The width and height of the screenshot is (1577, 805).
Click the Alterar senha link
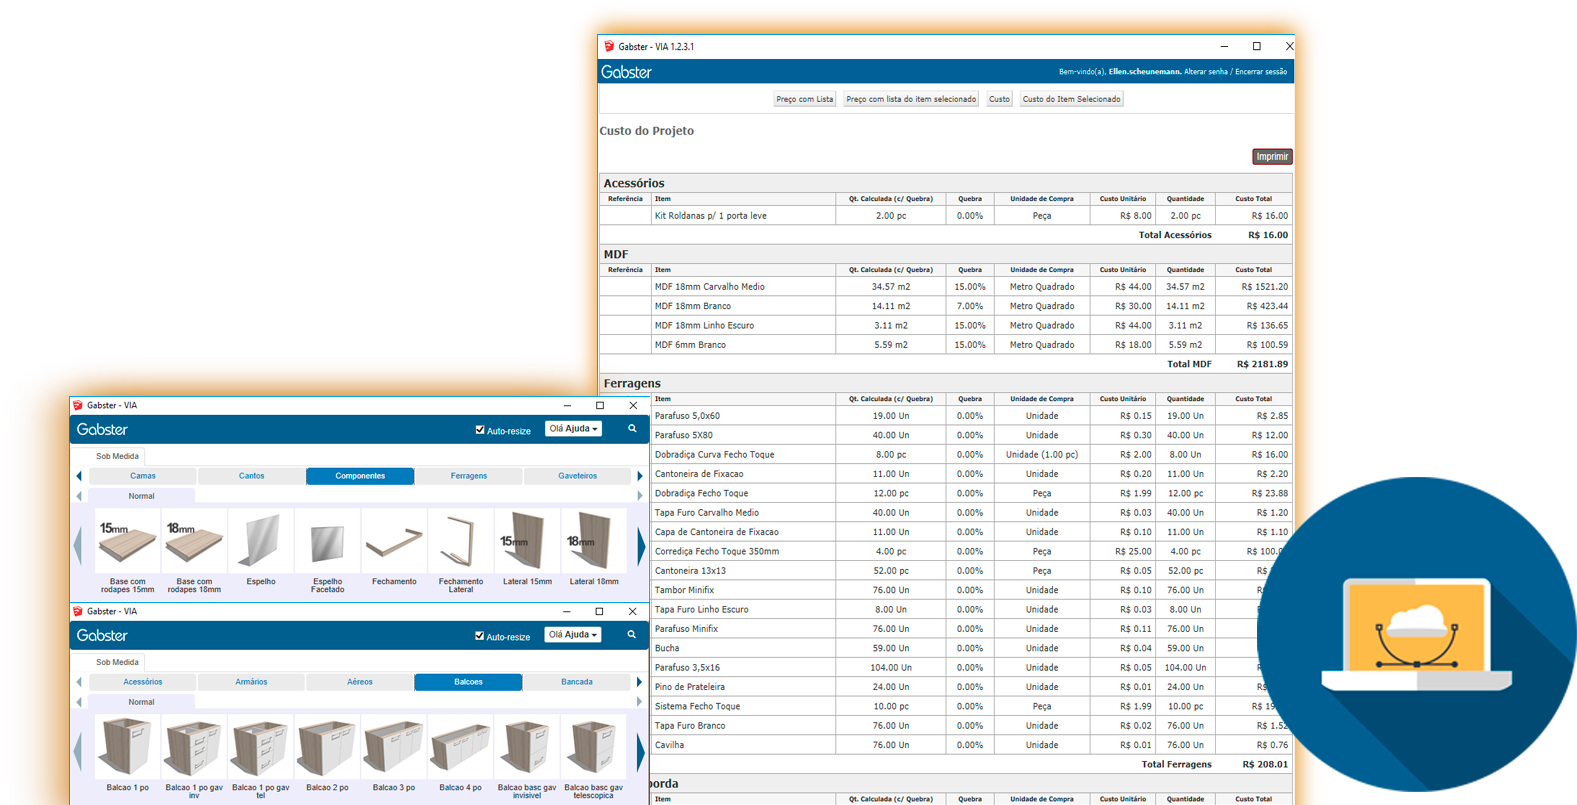pyautogui.click(x=1206, y=72)
